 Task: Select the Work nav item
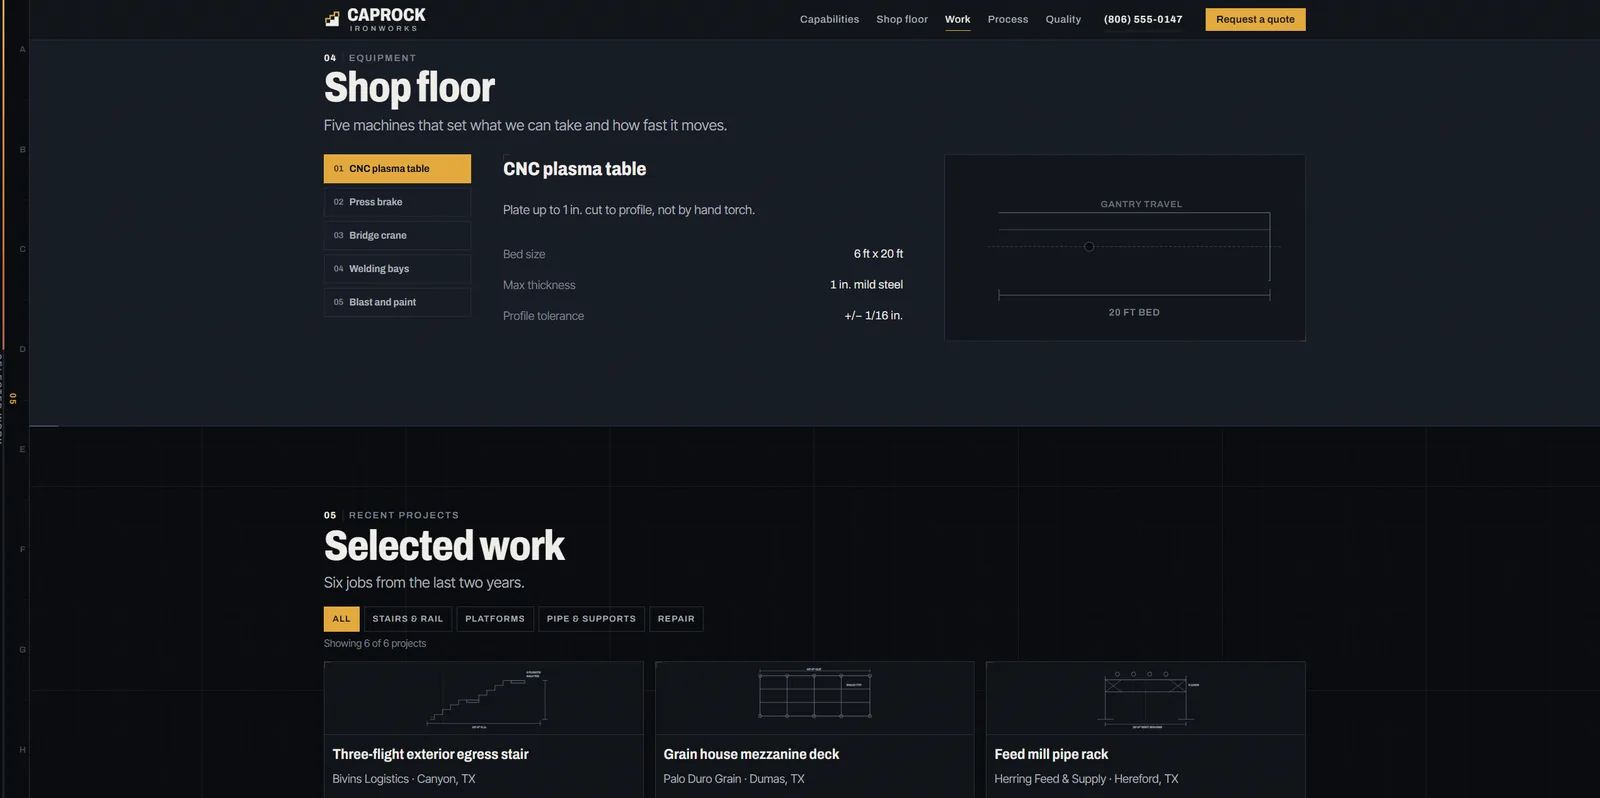(x=957, y=19)
